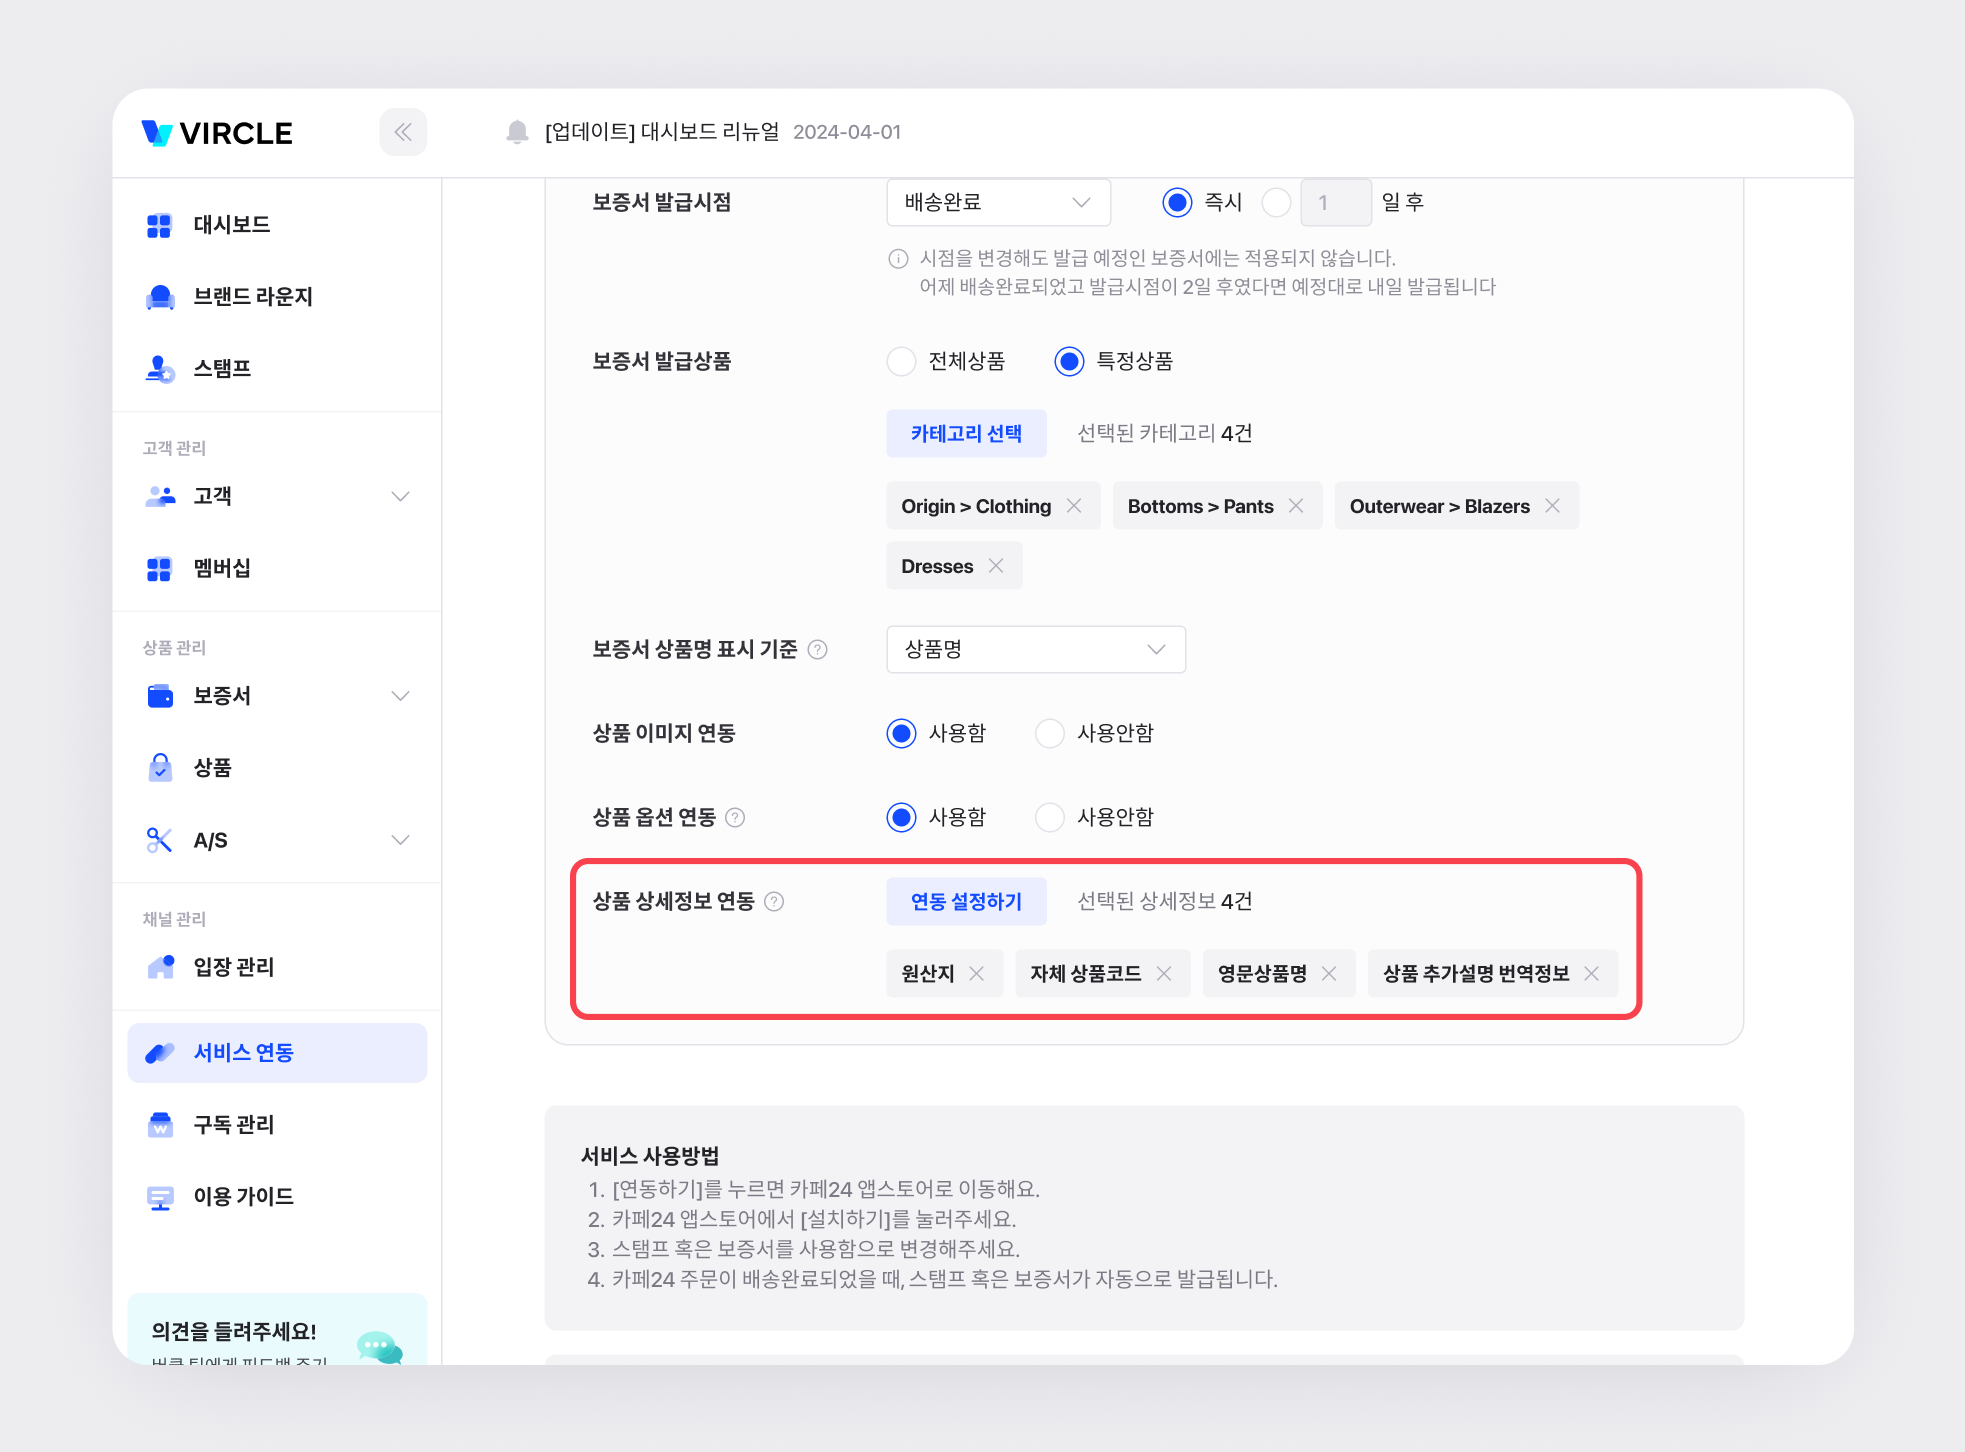Click the notification bell icon

[x=517, y=132]
